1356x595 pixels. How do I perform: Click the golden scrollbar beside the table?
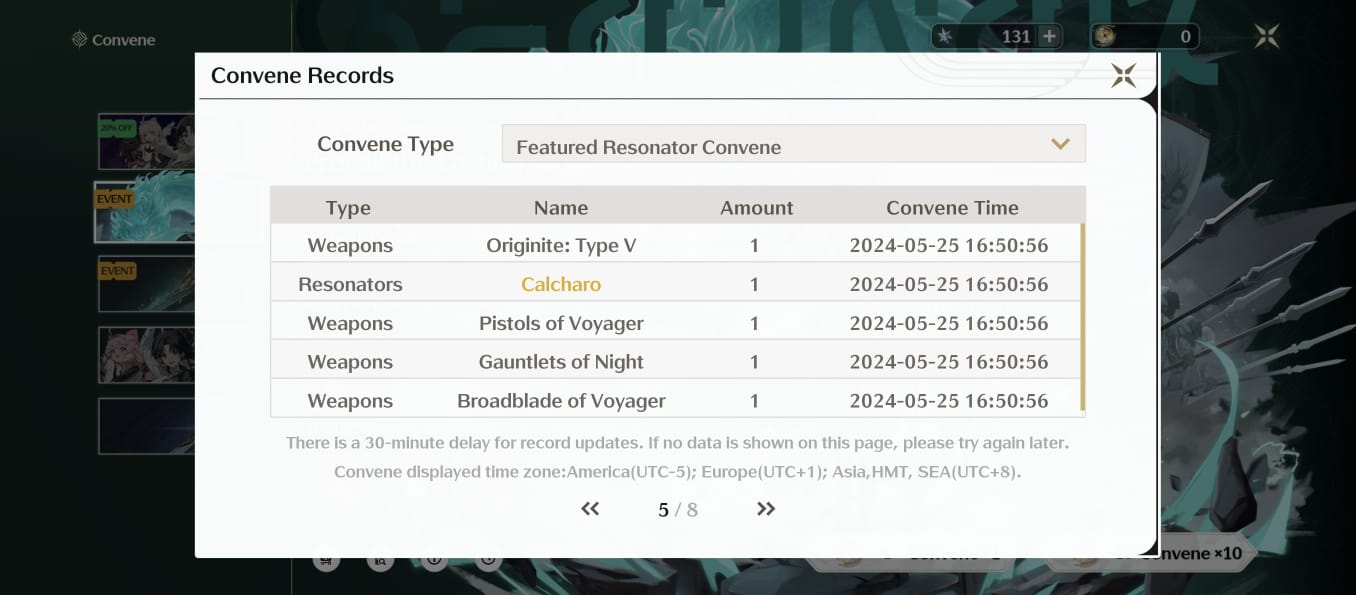point(1083,318)
